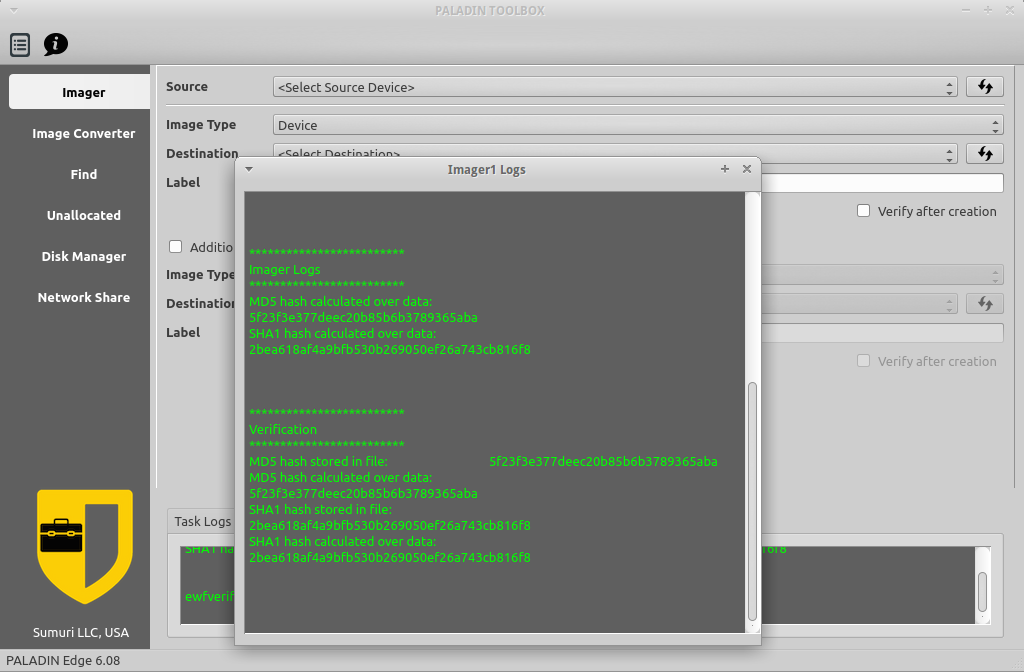Open the task list icon in toolbar

point(20,44)
